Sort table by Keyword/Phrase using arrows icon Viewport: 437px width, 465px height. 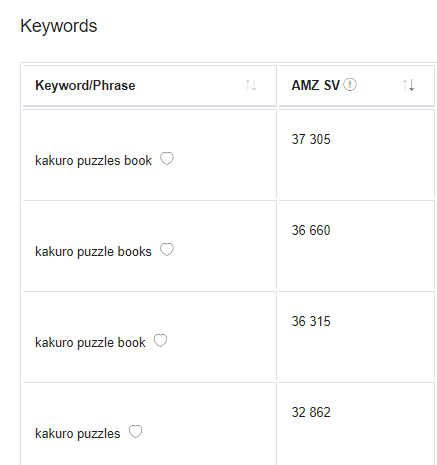tap(251, 85)
